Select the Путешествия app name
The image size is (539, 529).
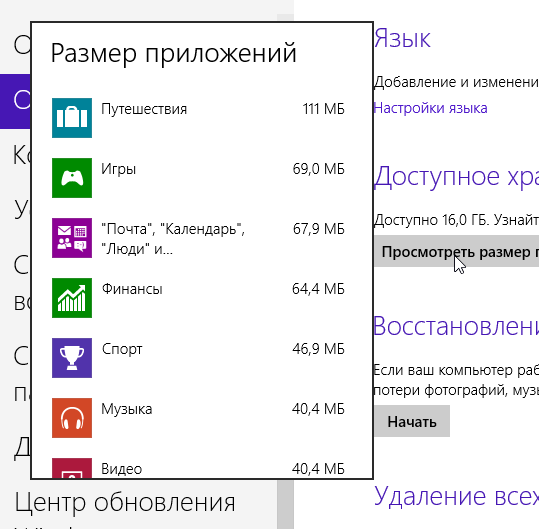pyautogui.click(x=144, y=109)
